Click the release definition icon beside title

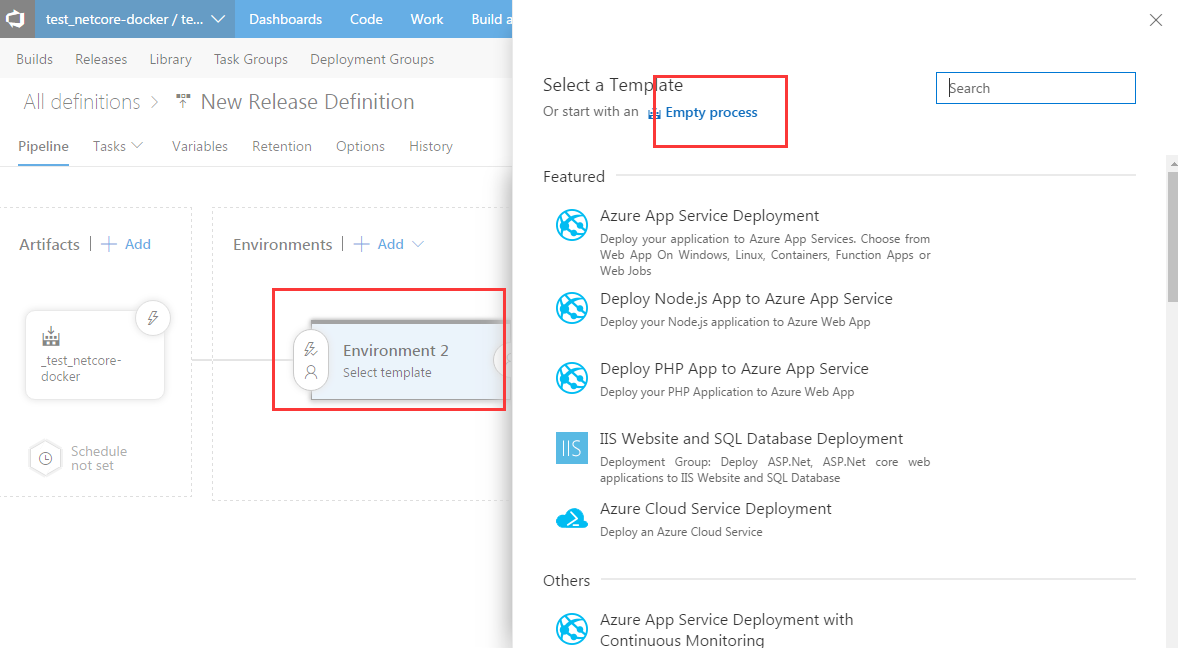[x=183, y=101]
